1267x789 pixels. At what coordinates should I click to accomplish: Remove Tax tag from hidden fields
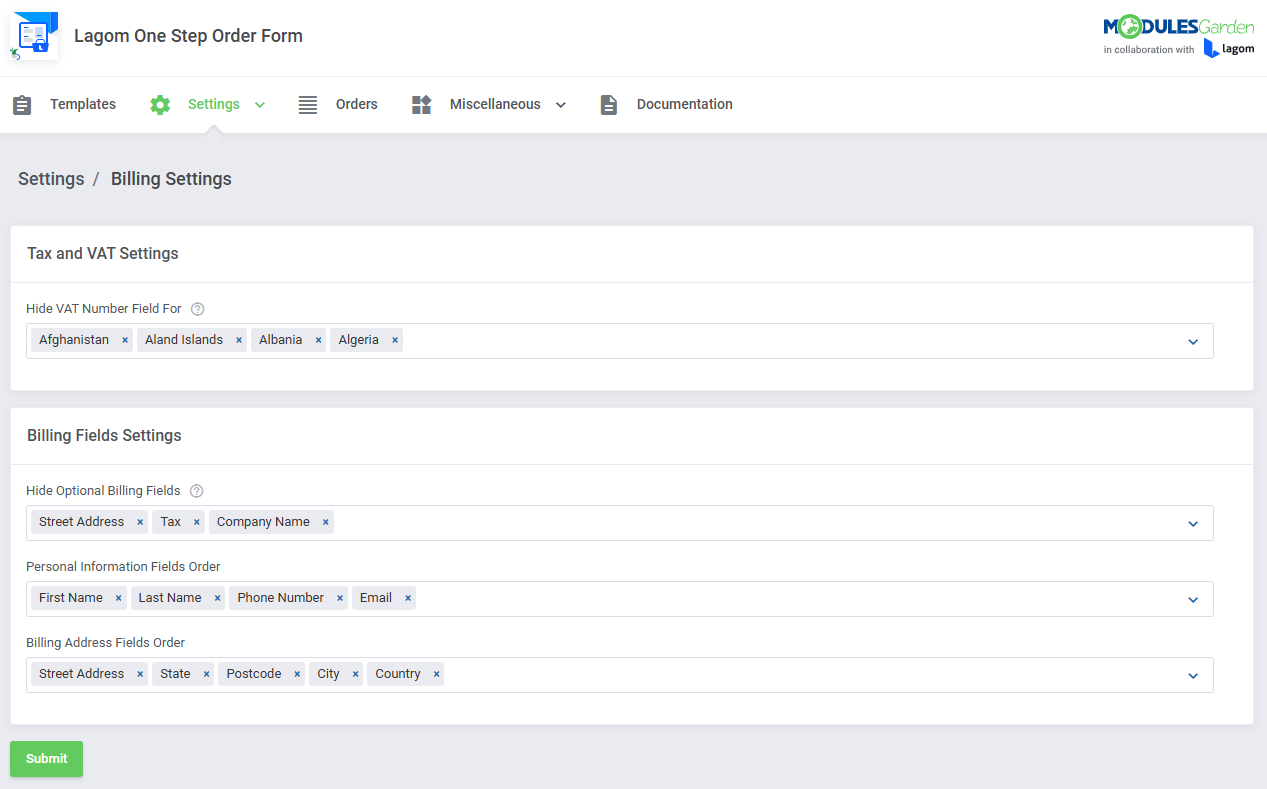(x=197, y=522)
